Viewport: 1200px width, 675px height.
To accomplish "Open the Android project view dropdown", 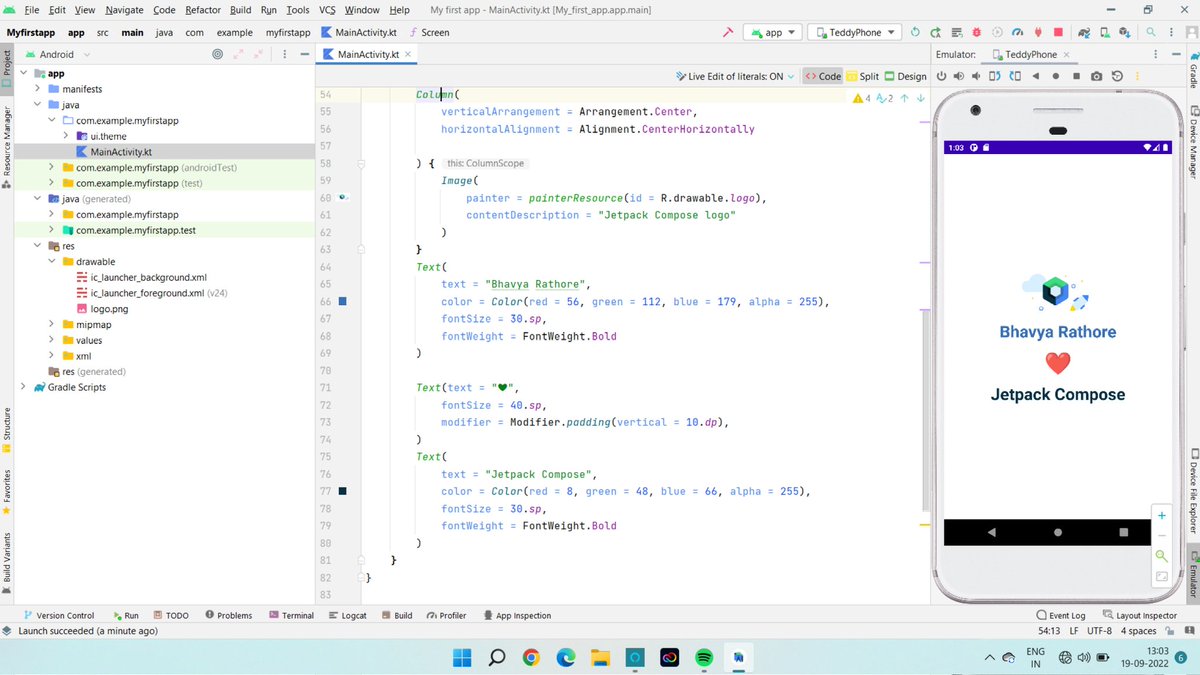I will [x=56, y=54].
